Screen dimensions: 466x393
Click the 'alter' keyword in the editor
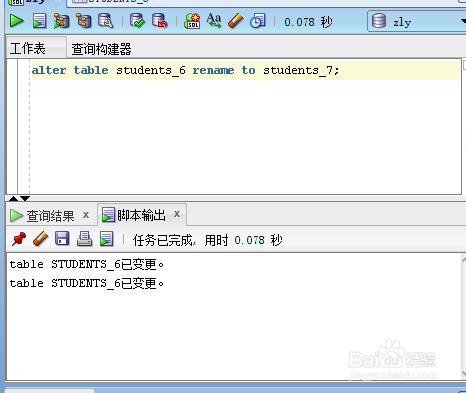[x=49, y=70]
